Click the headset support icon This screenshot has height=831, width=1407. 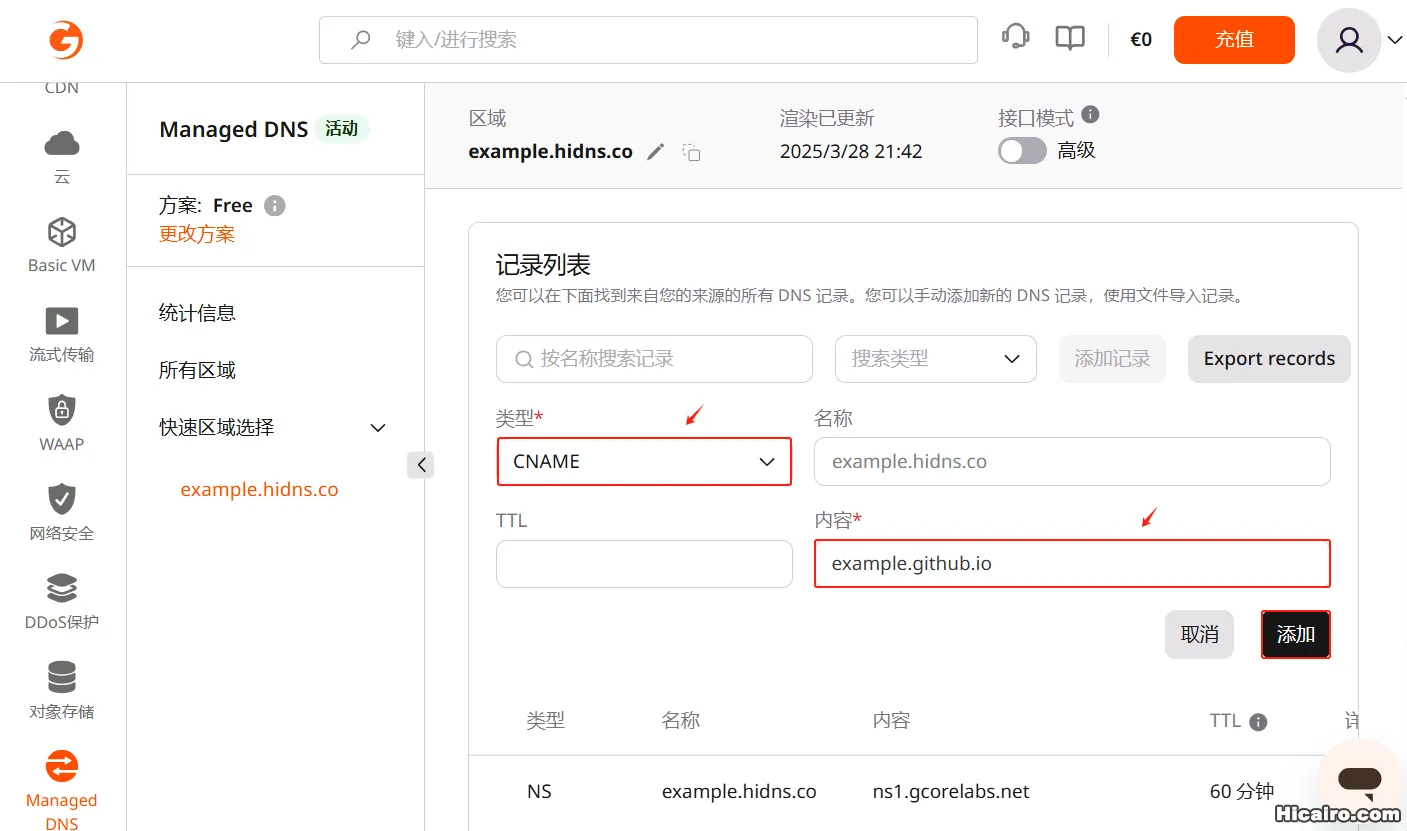(x=1015, y=38)
